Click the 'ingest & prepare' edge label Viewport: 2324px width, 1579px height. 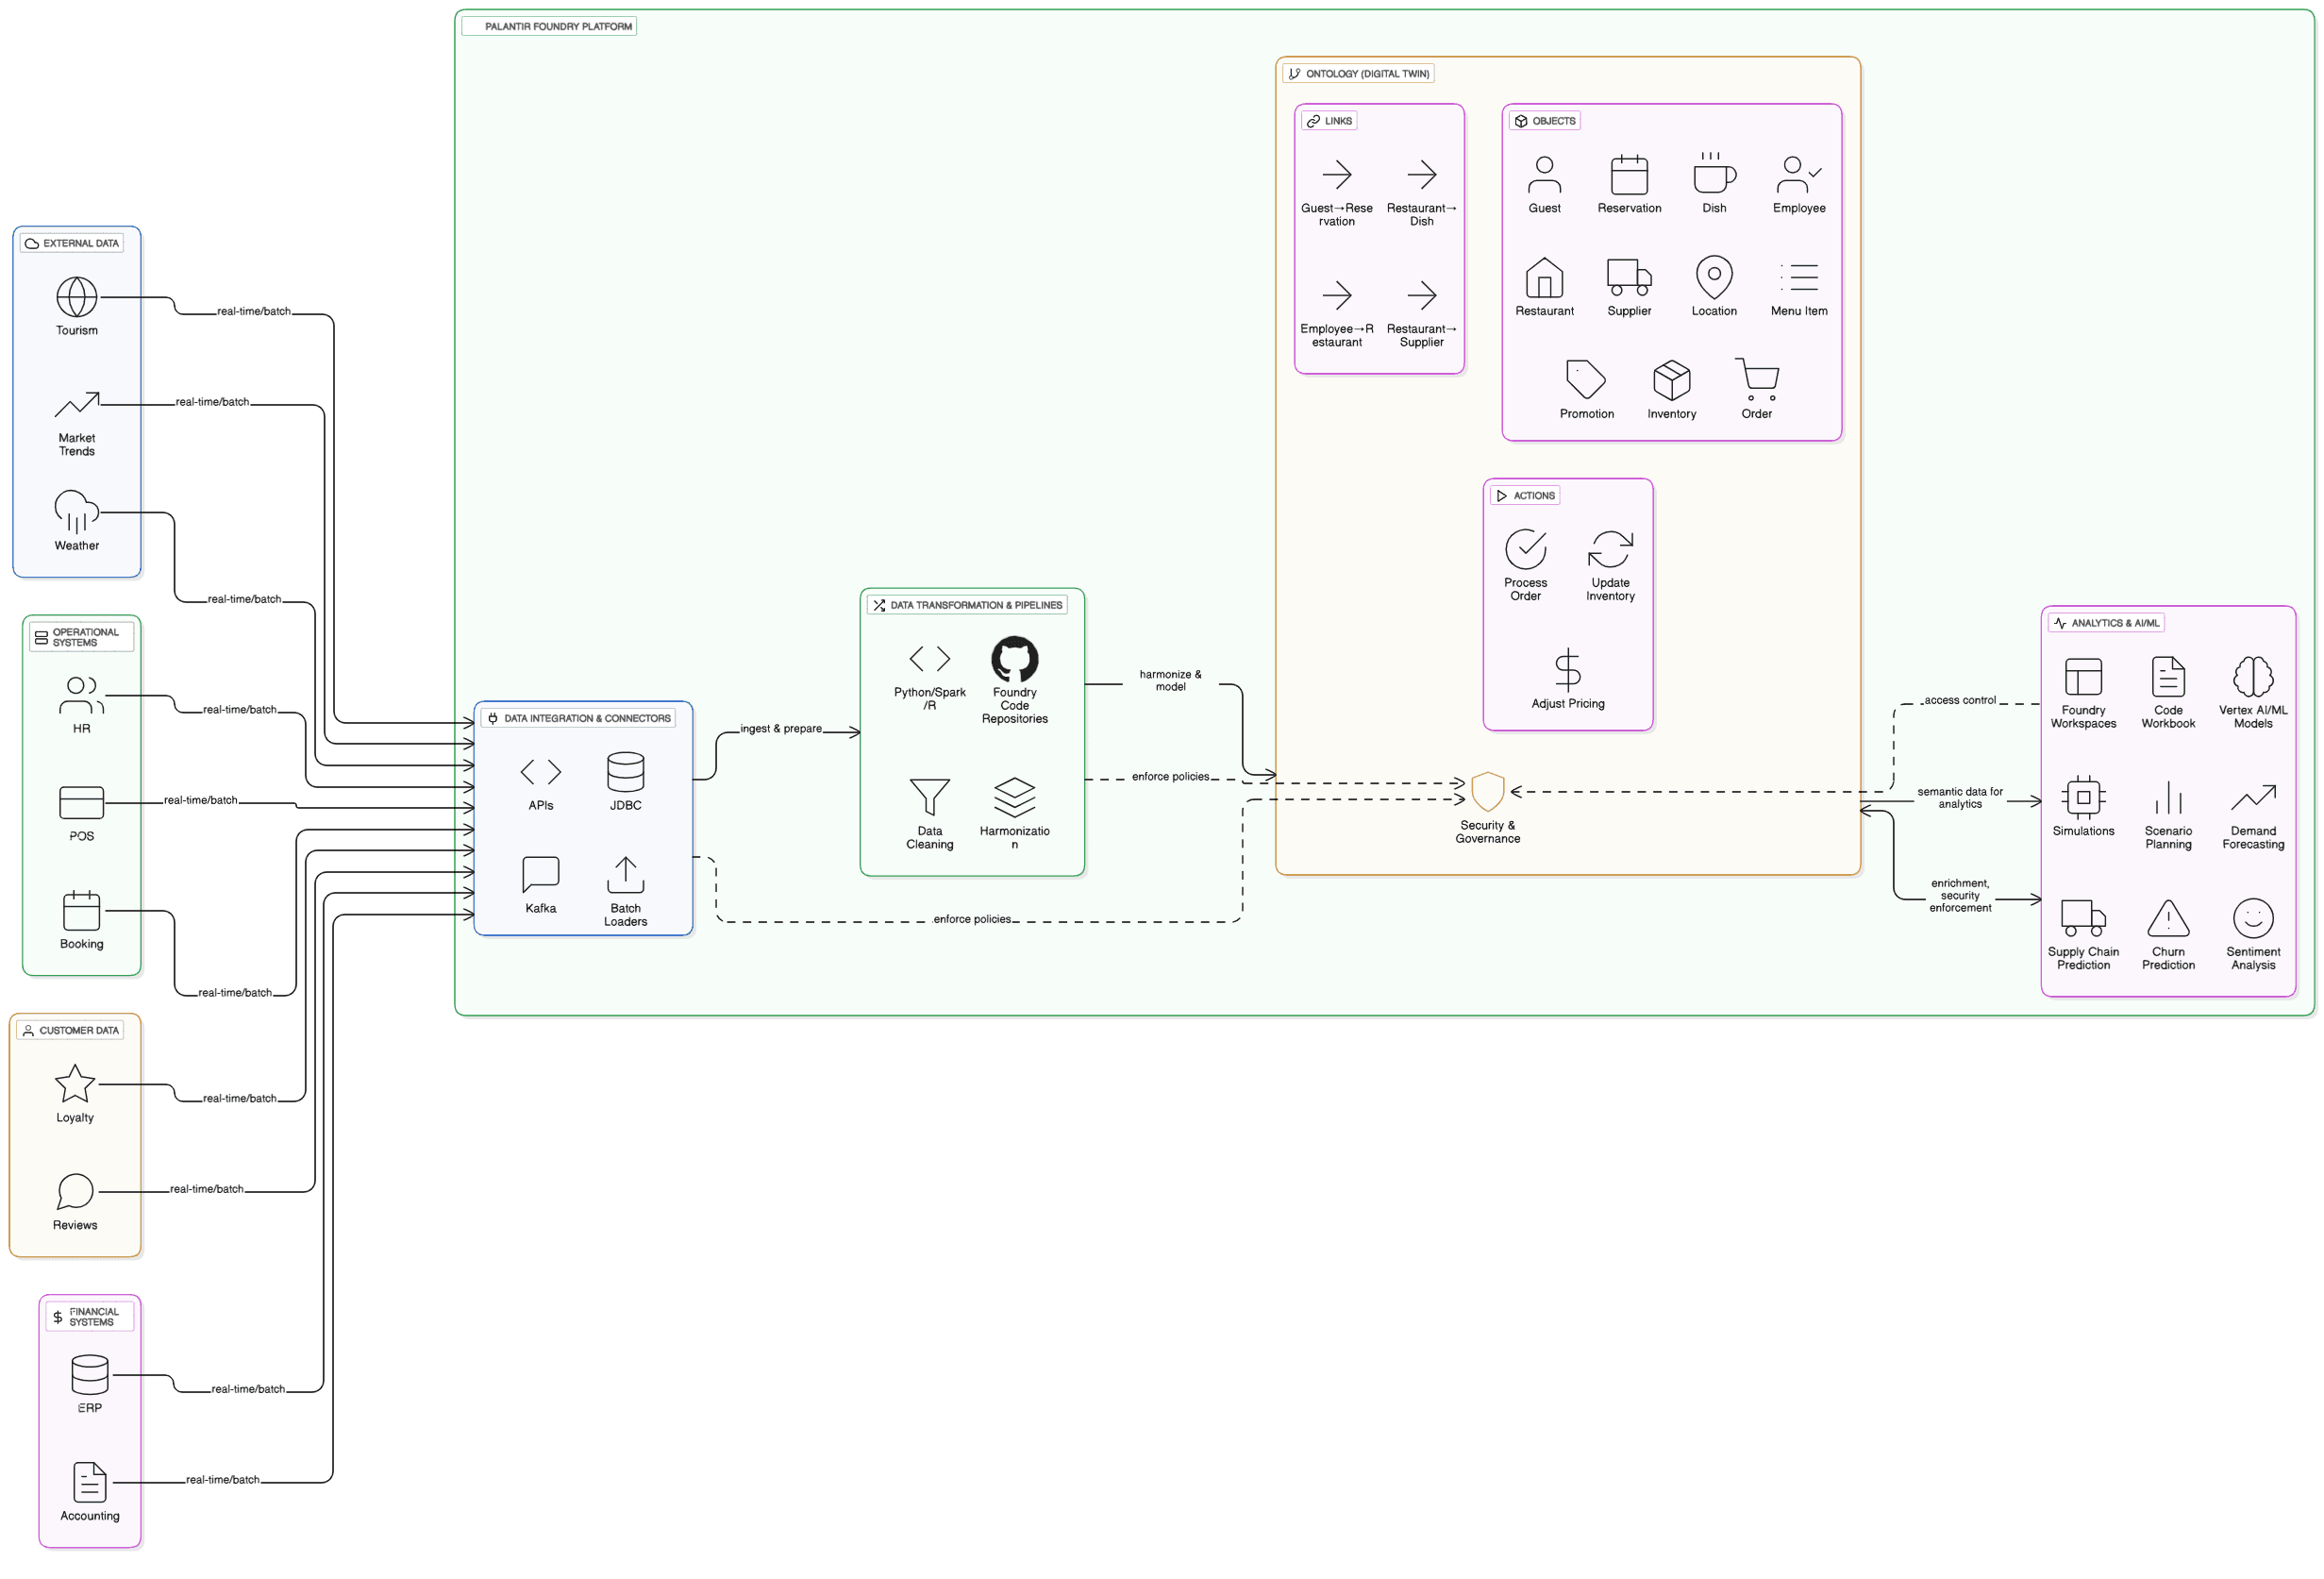pos(780,729)
